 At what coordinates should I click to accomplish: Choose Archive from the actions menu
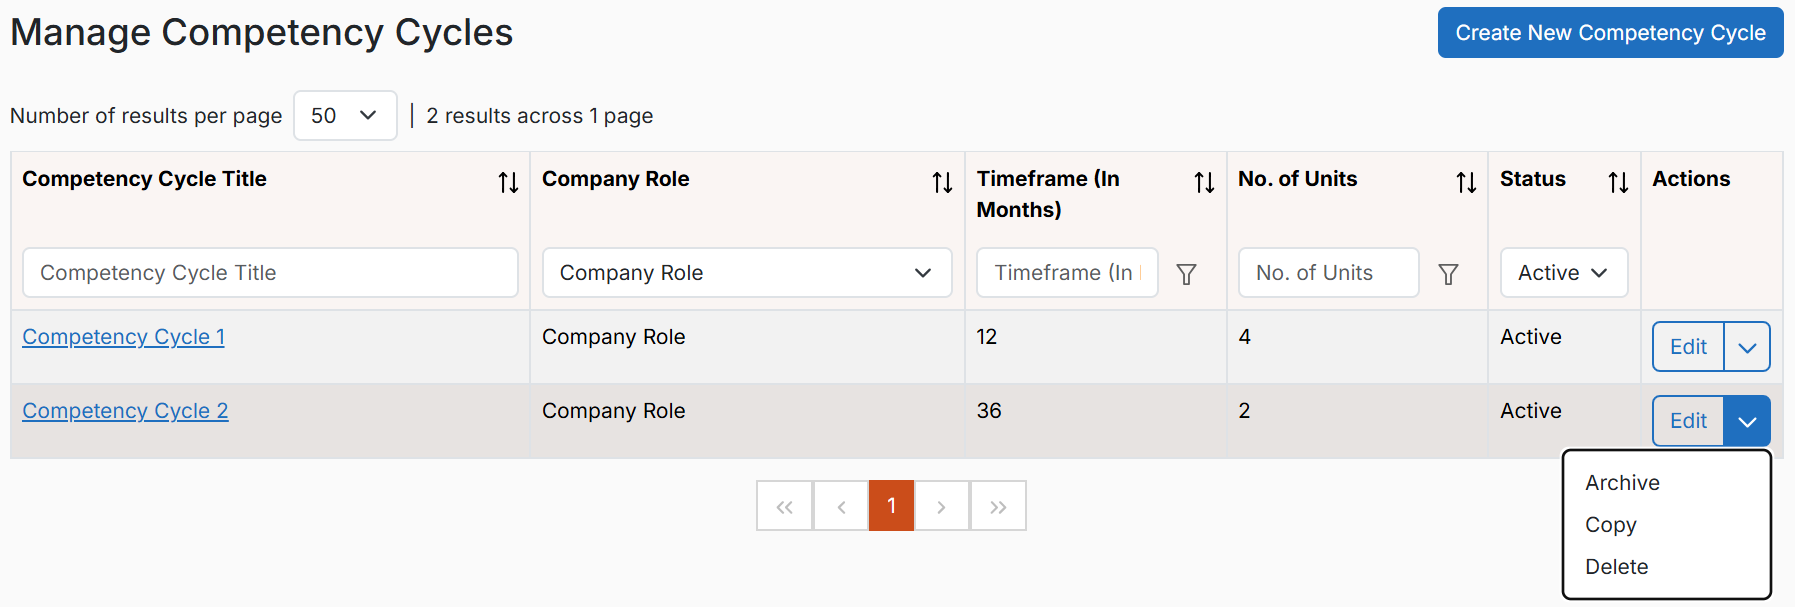tap(1622, 483)
